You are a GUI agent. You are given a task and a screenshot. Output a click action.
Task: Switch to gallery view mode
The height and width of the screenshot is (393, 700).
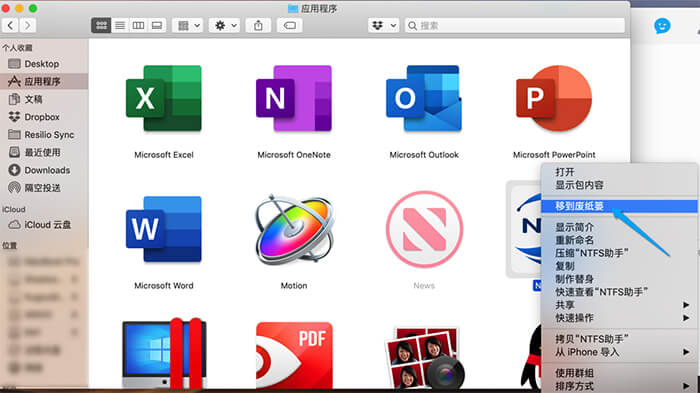coord(157,25)
